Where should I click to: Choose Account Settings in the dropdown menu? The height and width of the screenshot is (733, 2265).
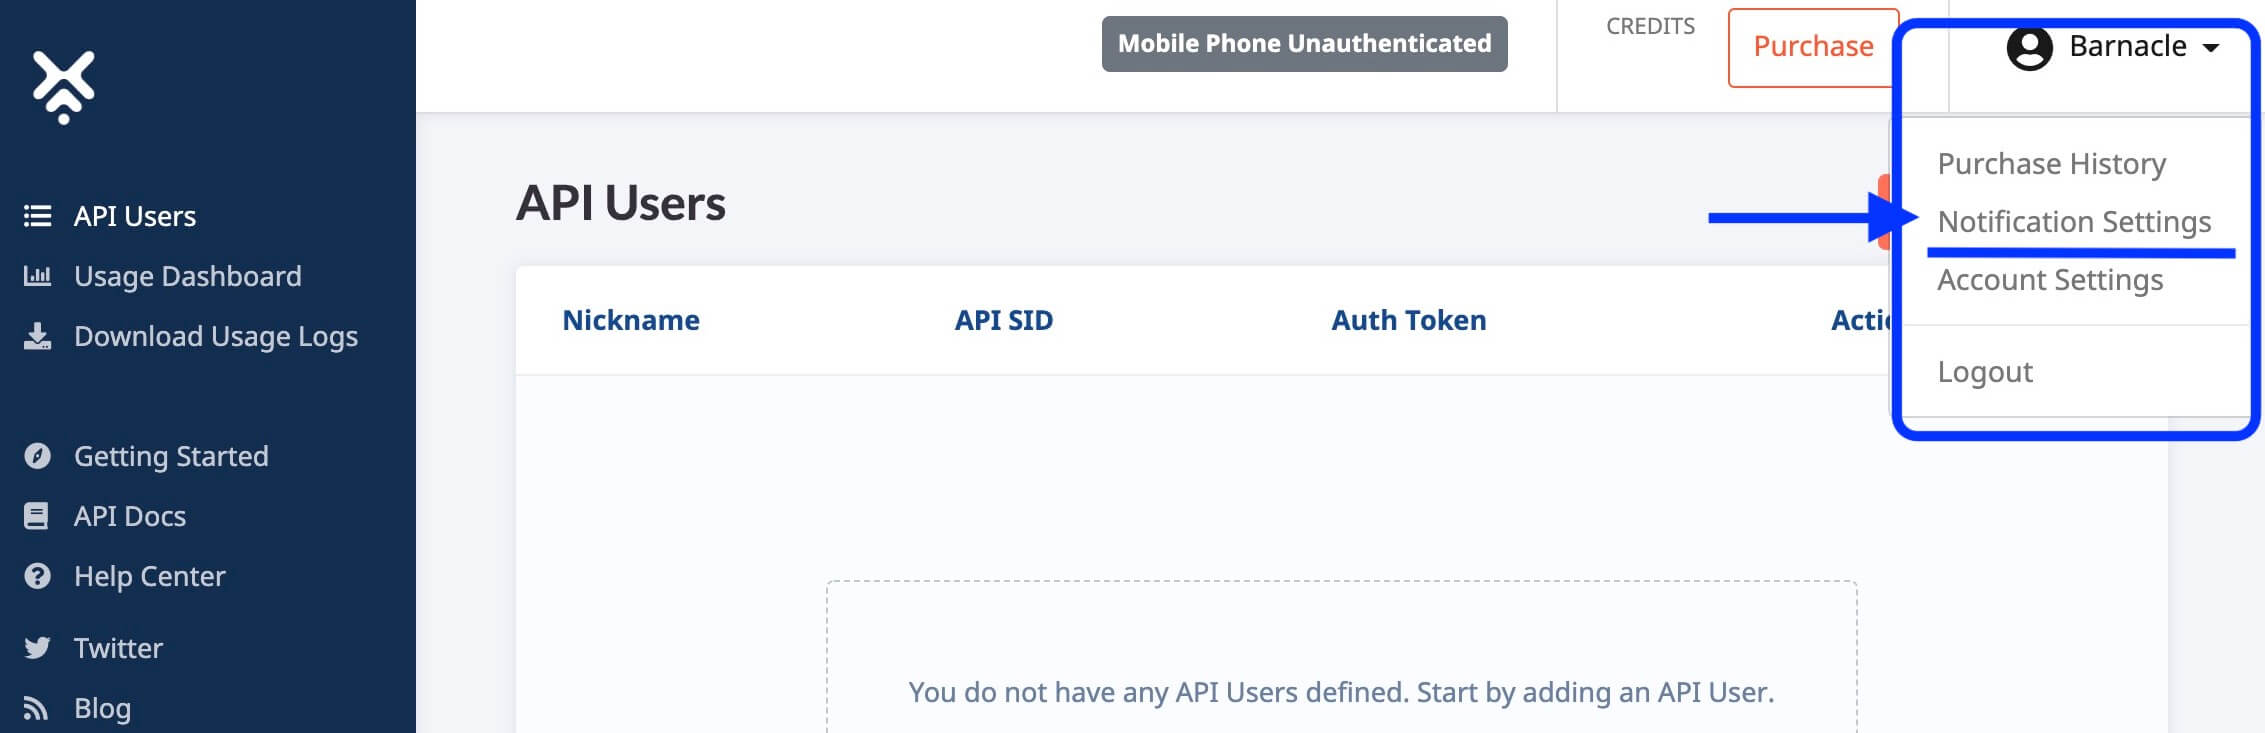click(x=2049, y=280)
